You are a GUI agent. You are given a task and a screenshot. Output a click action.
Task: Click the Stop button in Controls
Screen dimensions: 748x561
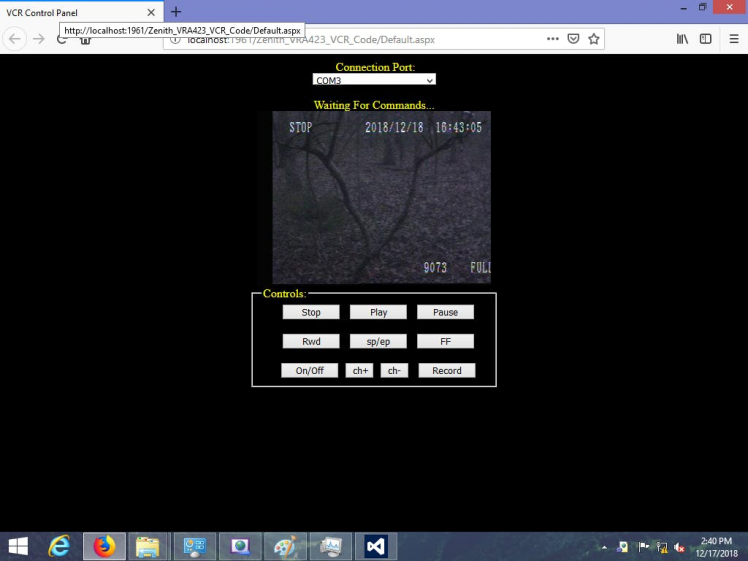coord(311,312)
